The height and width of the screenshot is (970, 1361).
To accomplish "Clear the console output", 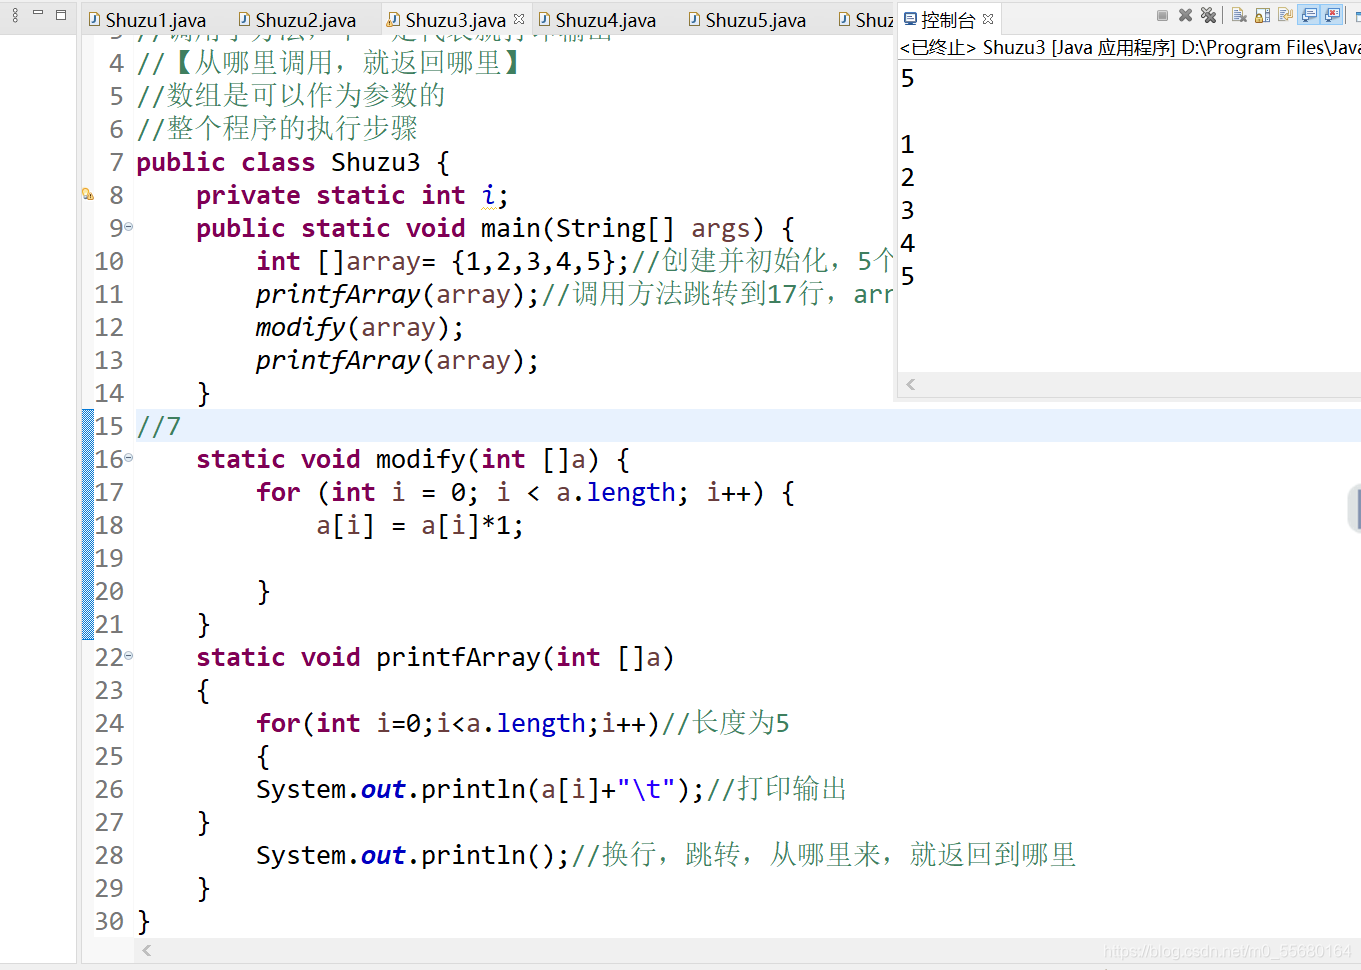I will click(1240, 16).
